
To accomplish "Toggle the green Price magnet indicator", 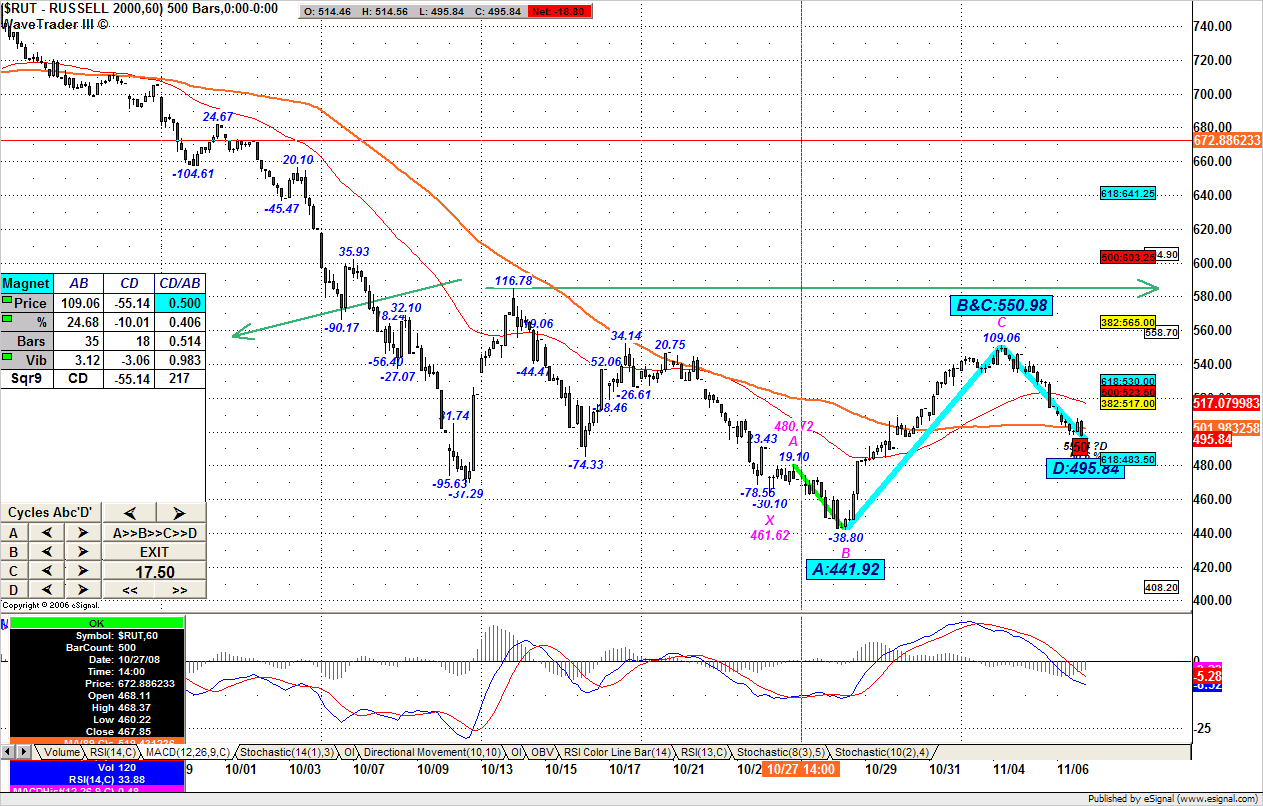I will point(7,301).
